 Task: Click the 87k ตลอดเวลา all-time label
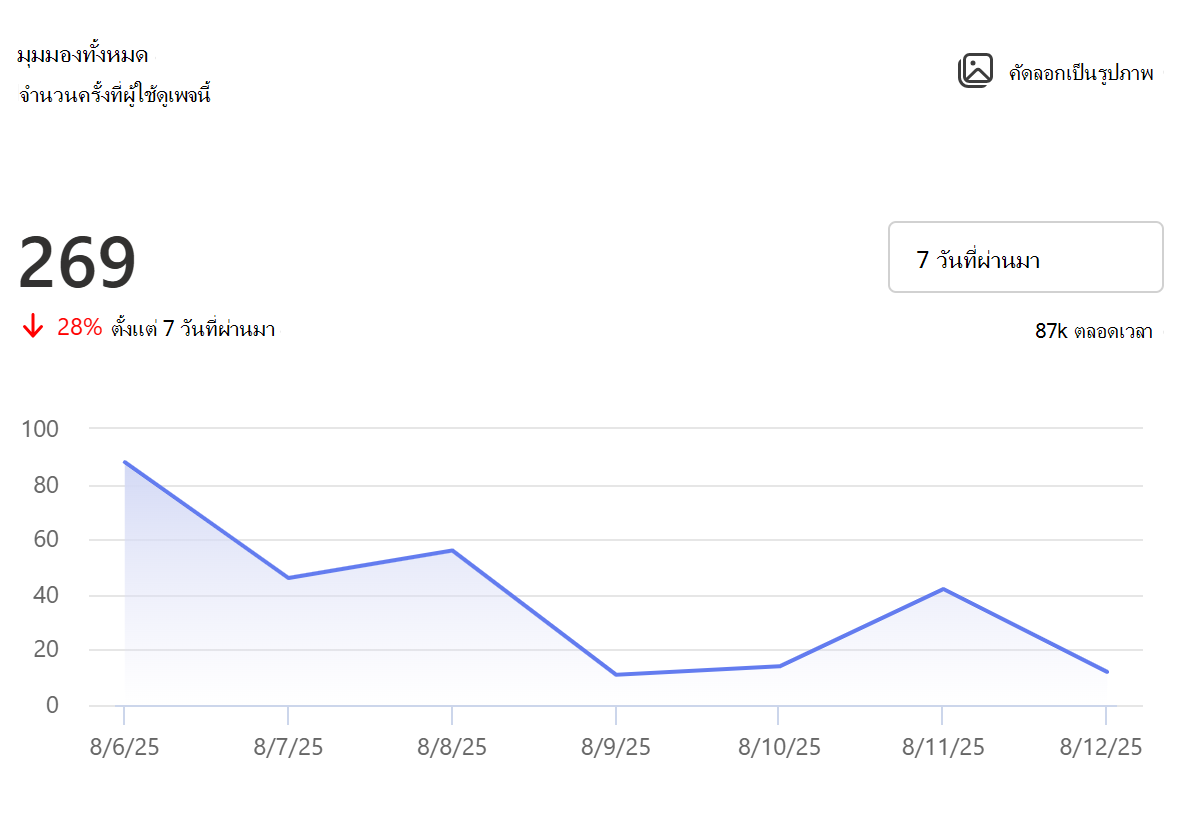coord(1094,331)
